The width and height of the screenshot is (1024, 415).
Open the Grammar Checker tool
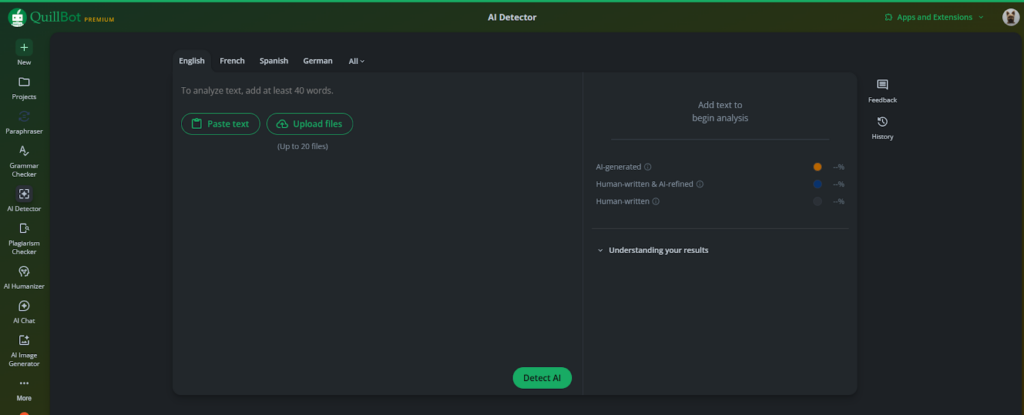tap(24, 151)
